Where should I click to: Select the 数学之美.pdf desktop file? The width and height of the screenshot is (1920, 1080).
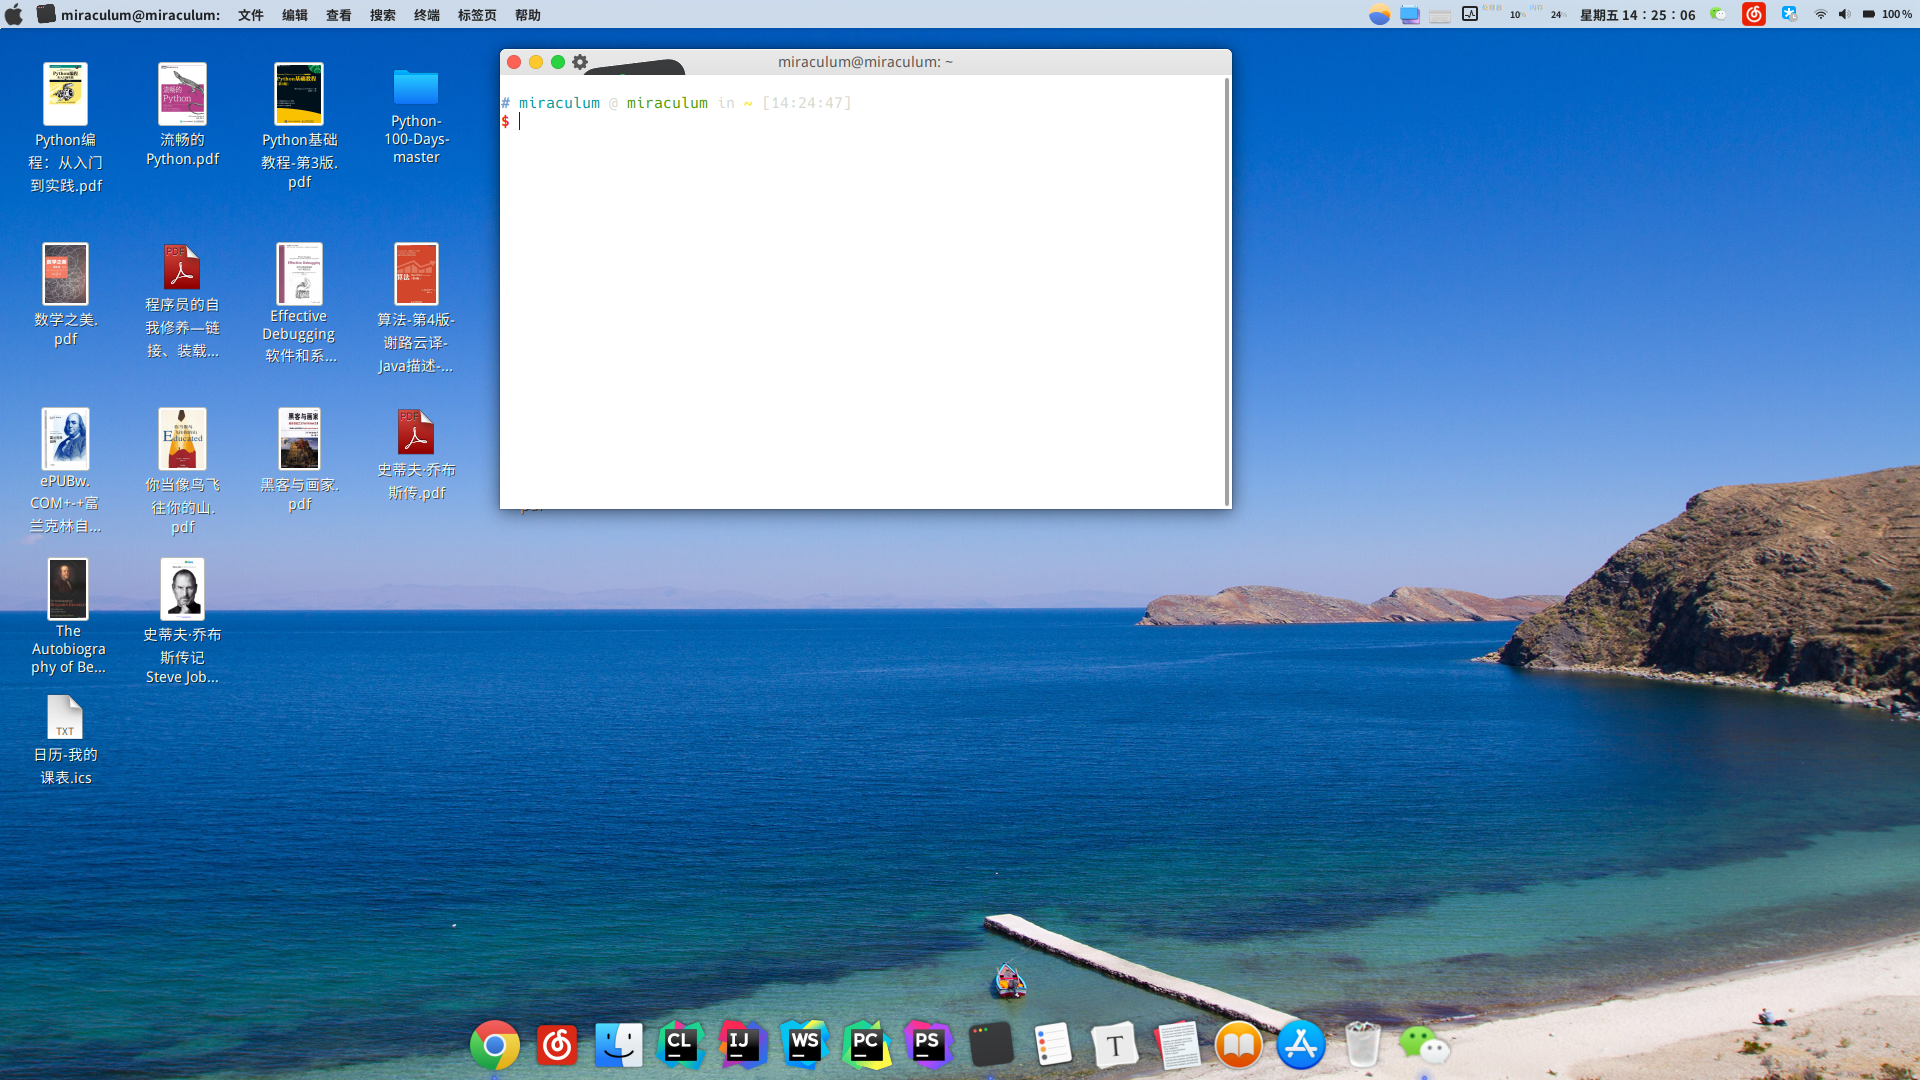pos(65,274)
